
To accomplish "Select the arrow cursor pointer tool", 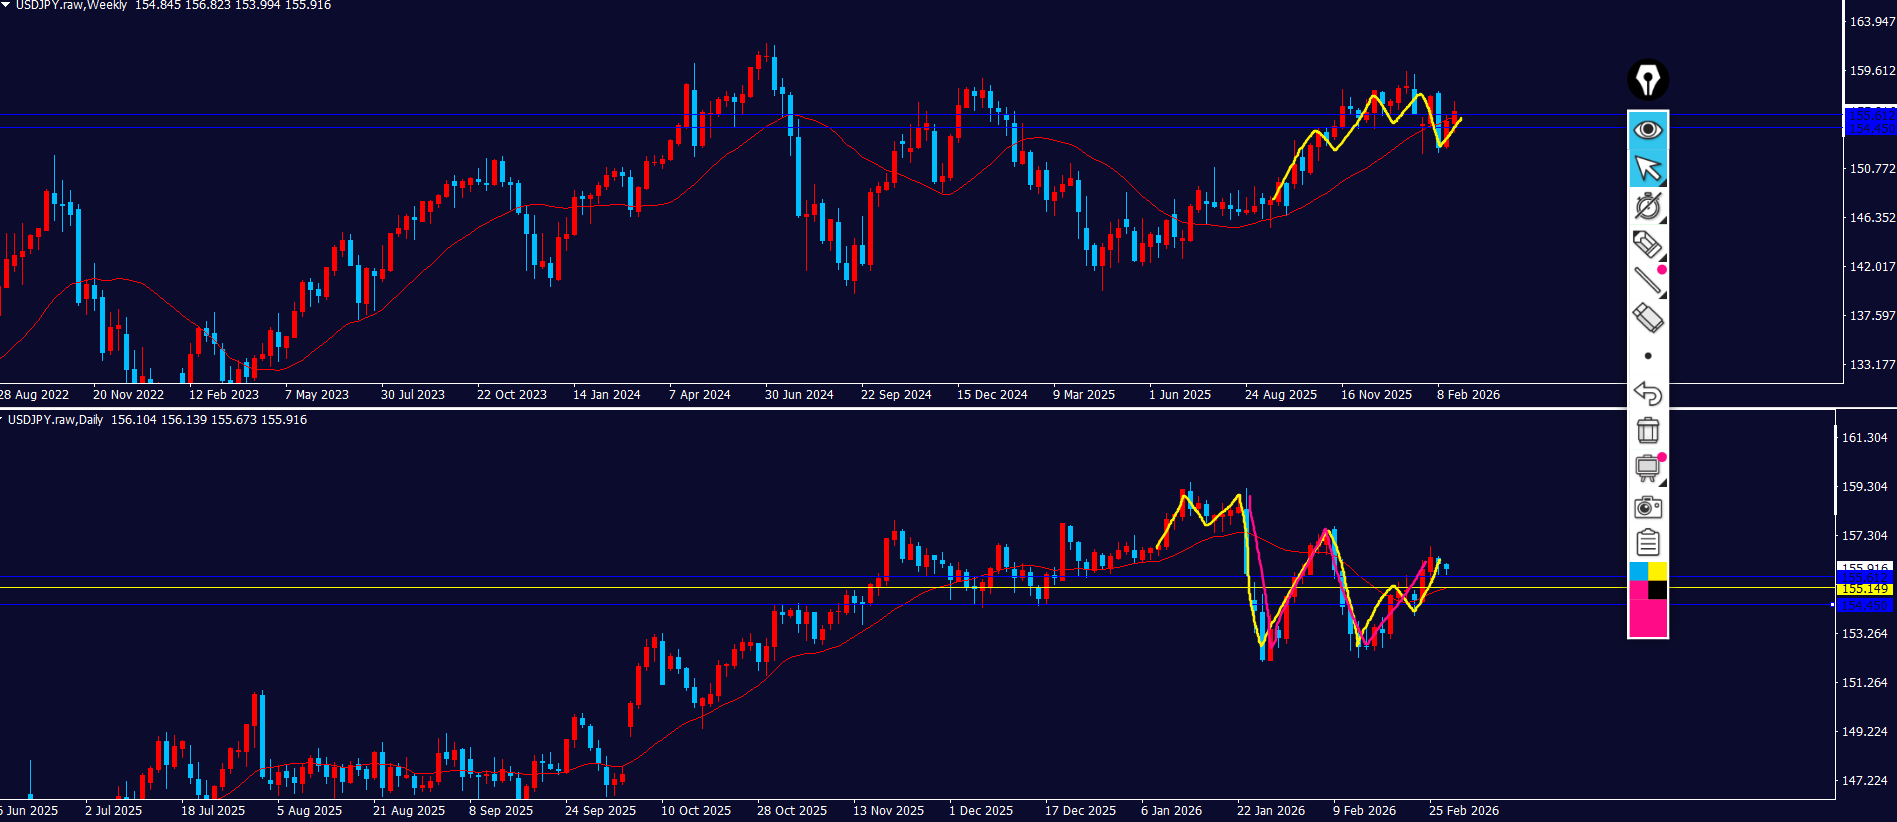I will pyautogui.click(x=1647, y=169).
